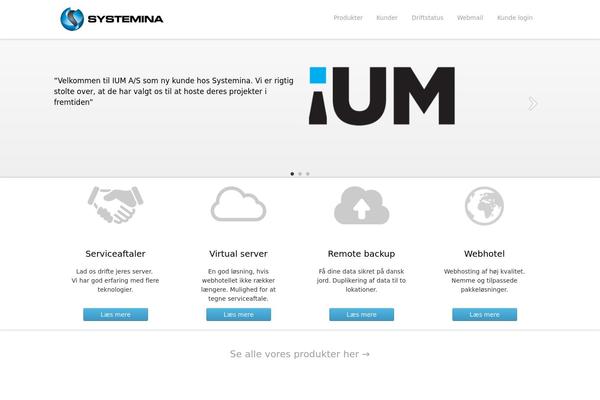The width and height of the screenshot is (600, 400).
Task: Follow the Se alle vores produkter her link
Action: click(300, 354)
